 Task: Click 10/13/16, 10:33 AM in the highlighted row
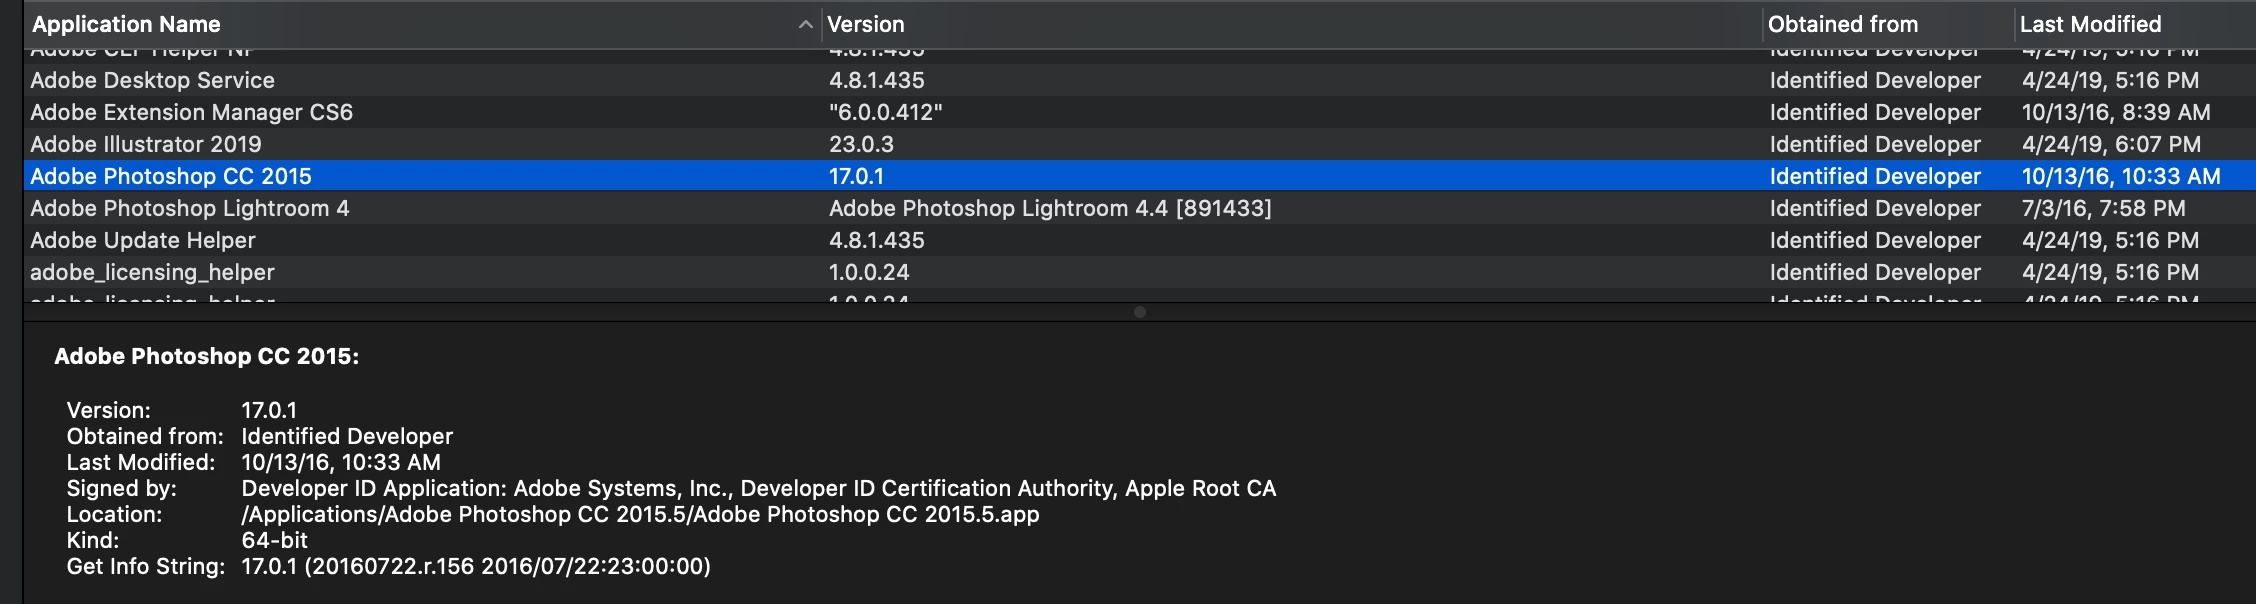tap(2121, 176)
